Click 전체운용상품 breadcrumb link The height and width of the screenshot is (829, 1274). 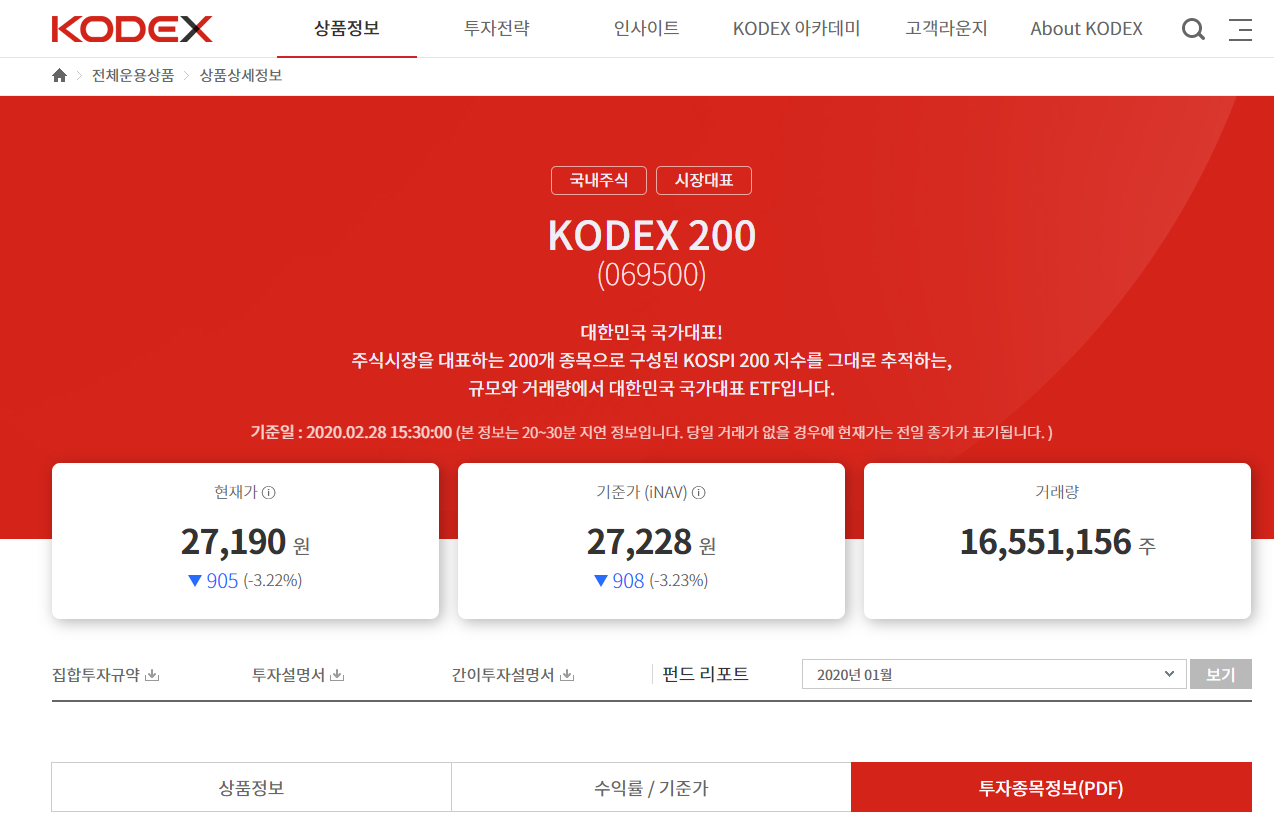tap(133, 75)
